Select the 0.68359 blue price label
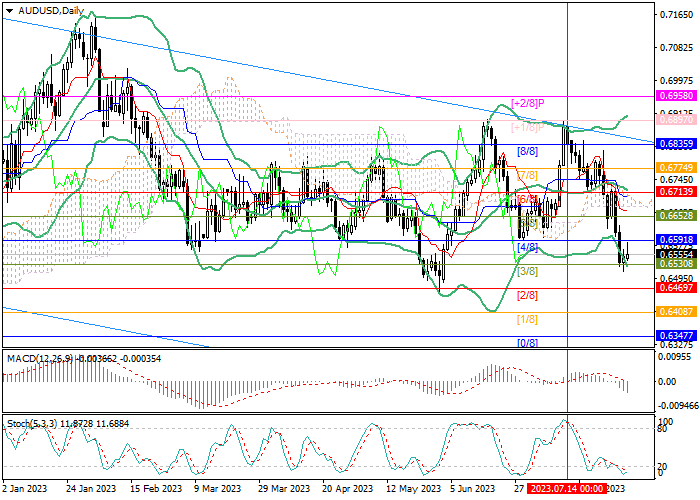This screenshot has width=700, height=500. point(676,144)
